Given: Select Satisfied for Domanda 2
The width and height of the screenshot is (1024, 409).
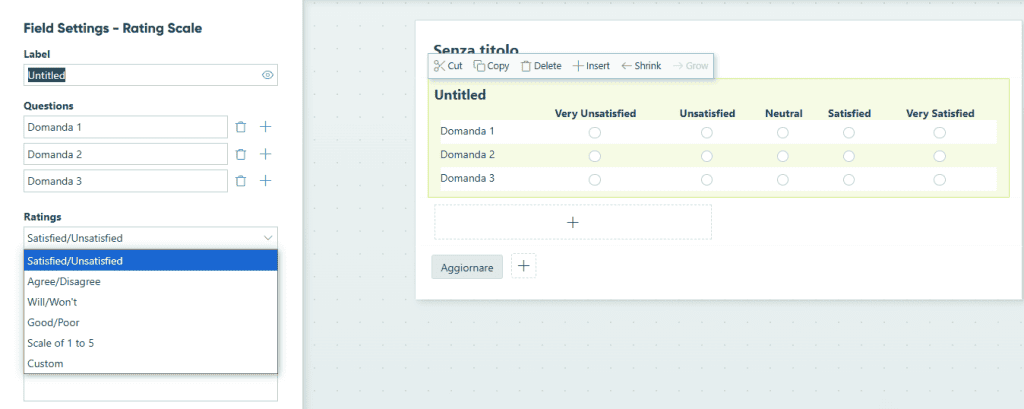Looking at the screenshot, I should click(x=849, y=156).
